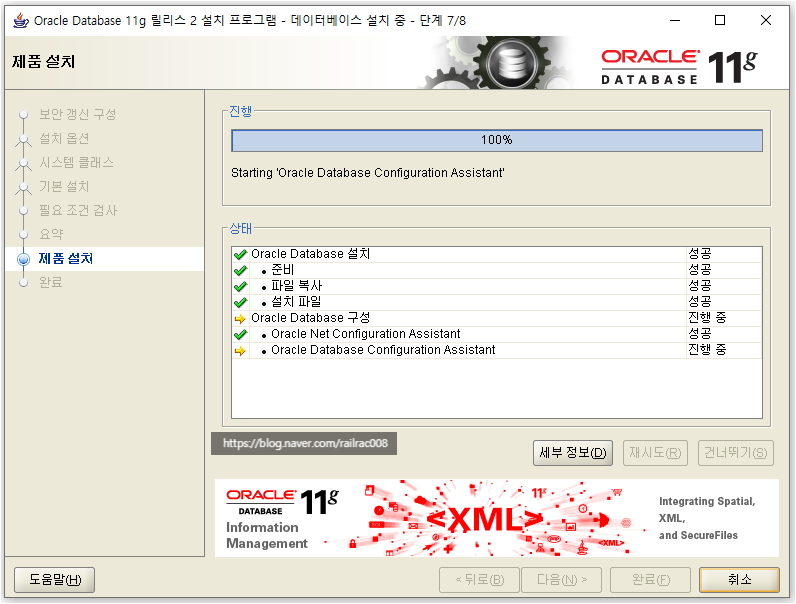Image resolution: width=796 pixels, height=604 pixels.
Task: Click the check beside Oracle Net Configuration Assistant
Action: click(241, 334)
